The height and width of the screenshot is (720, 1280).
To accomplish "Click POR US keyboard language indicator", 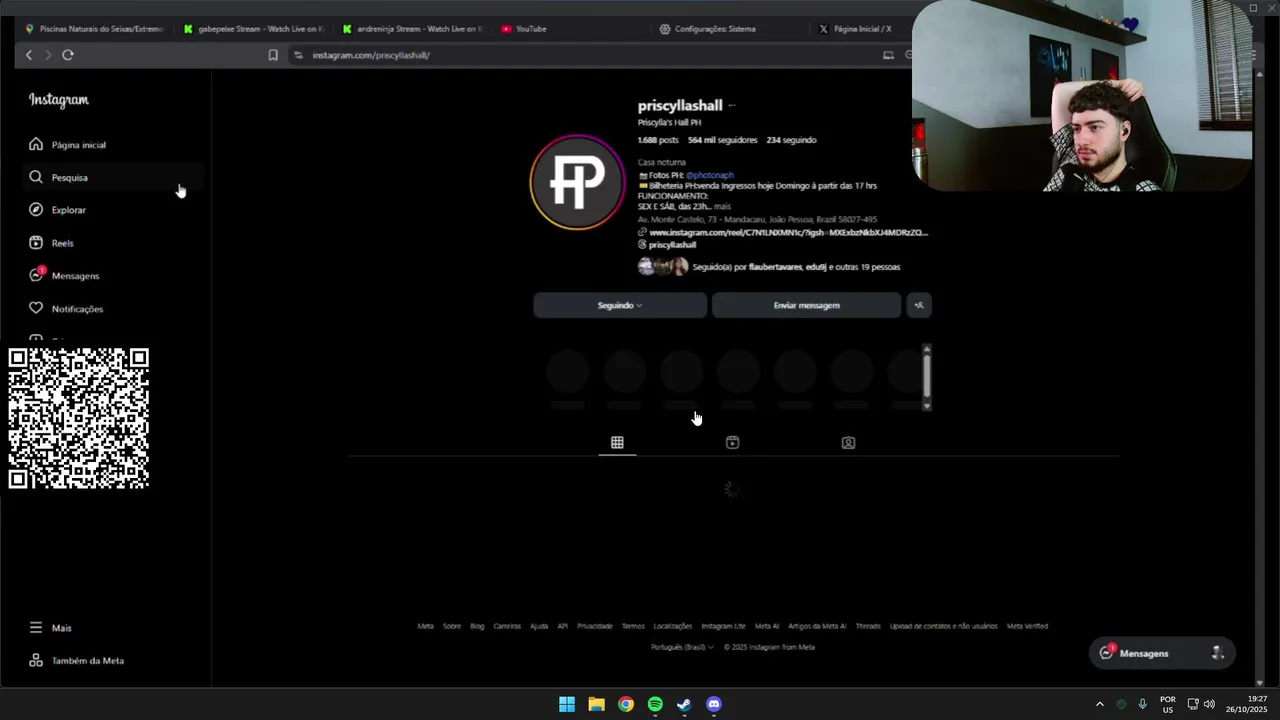I will (1168, 704).
